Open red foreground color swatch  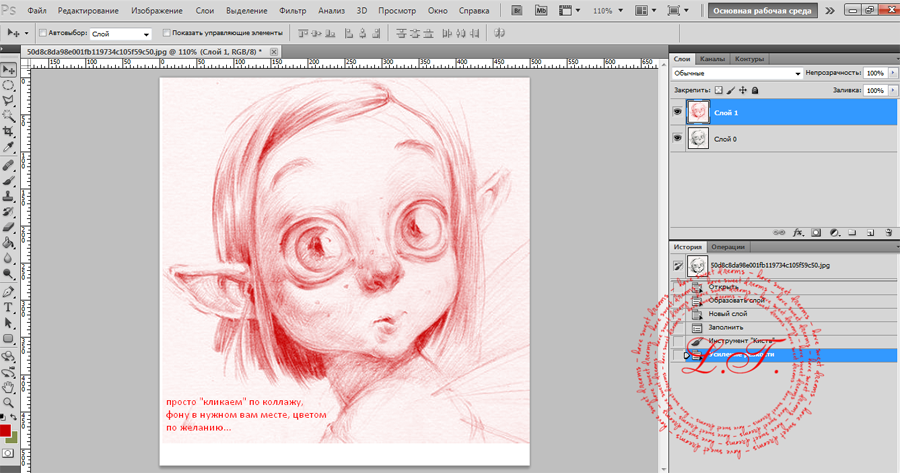coord(5,431)
